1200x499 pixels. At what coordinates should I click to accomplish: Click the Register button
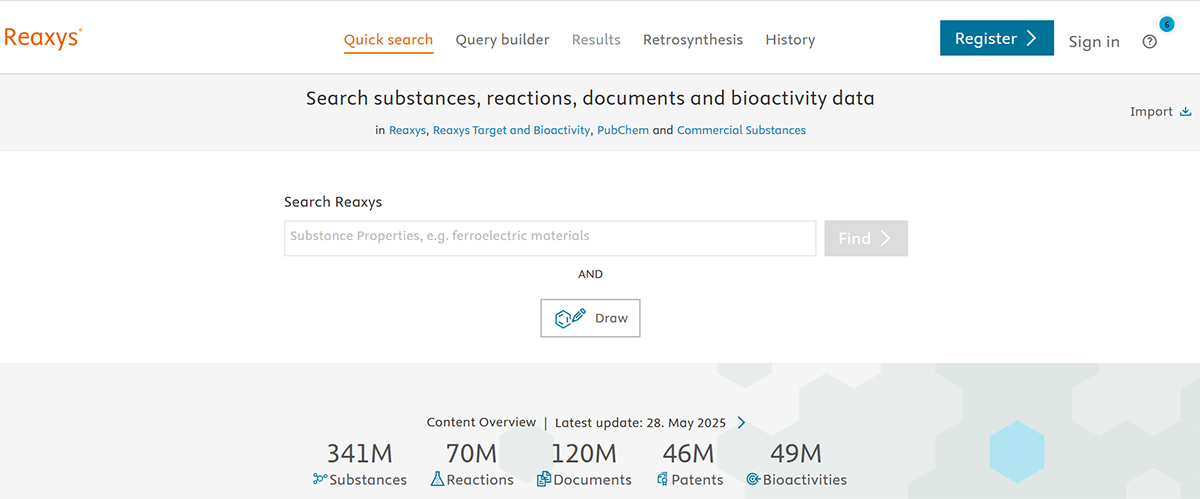[997, 38]
